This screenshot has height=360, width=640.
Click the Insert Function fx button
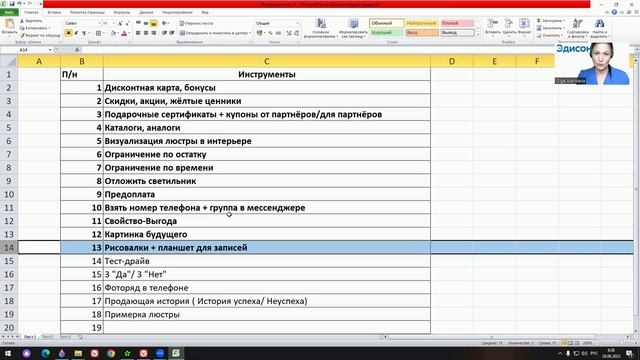coord(77,49)
